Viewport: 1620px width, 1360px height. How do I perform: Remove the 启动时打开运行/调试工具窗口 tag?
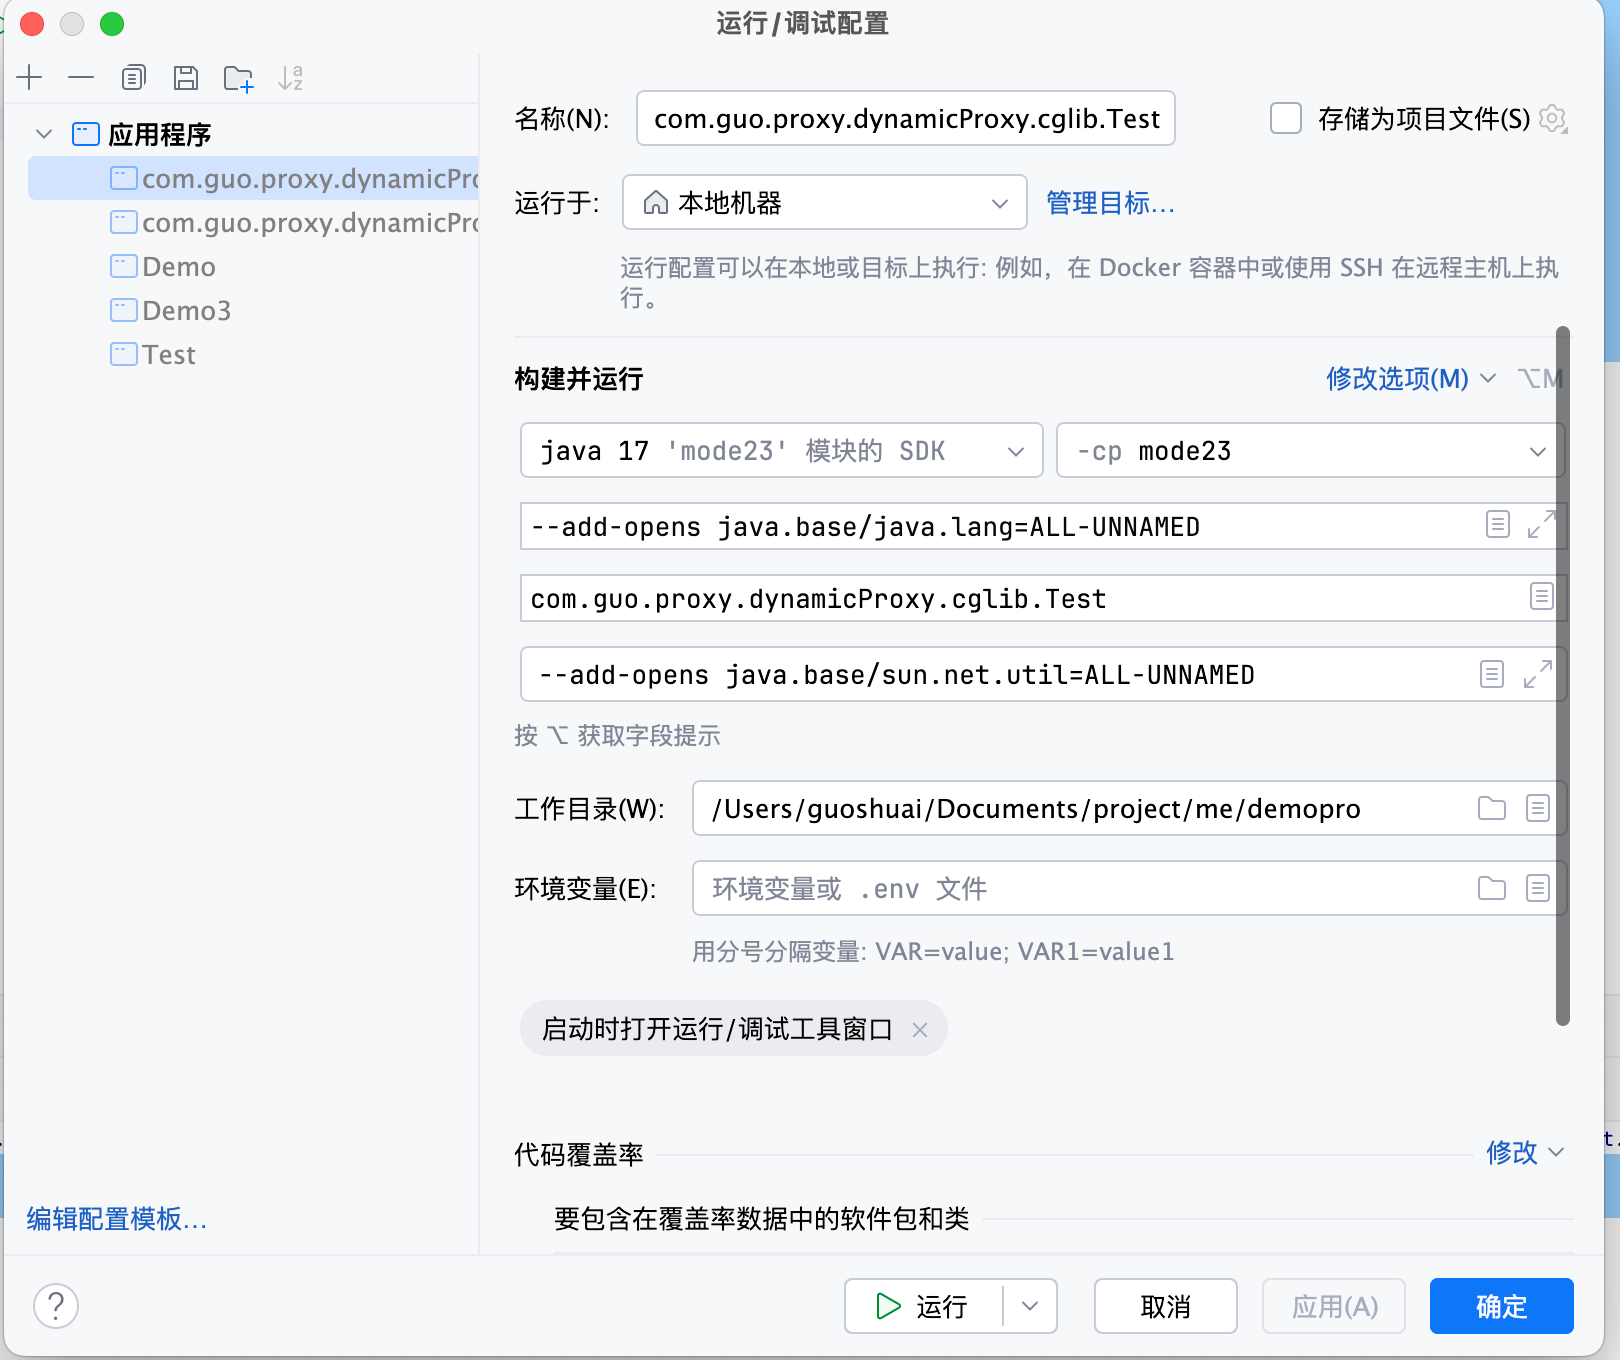(920, 1029)
